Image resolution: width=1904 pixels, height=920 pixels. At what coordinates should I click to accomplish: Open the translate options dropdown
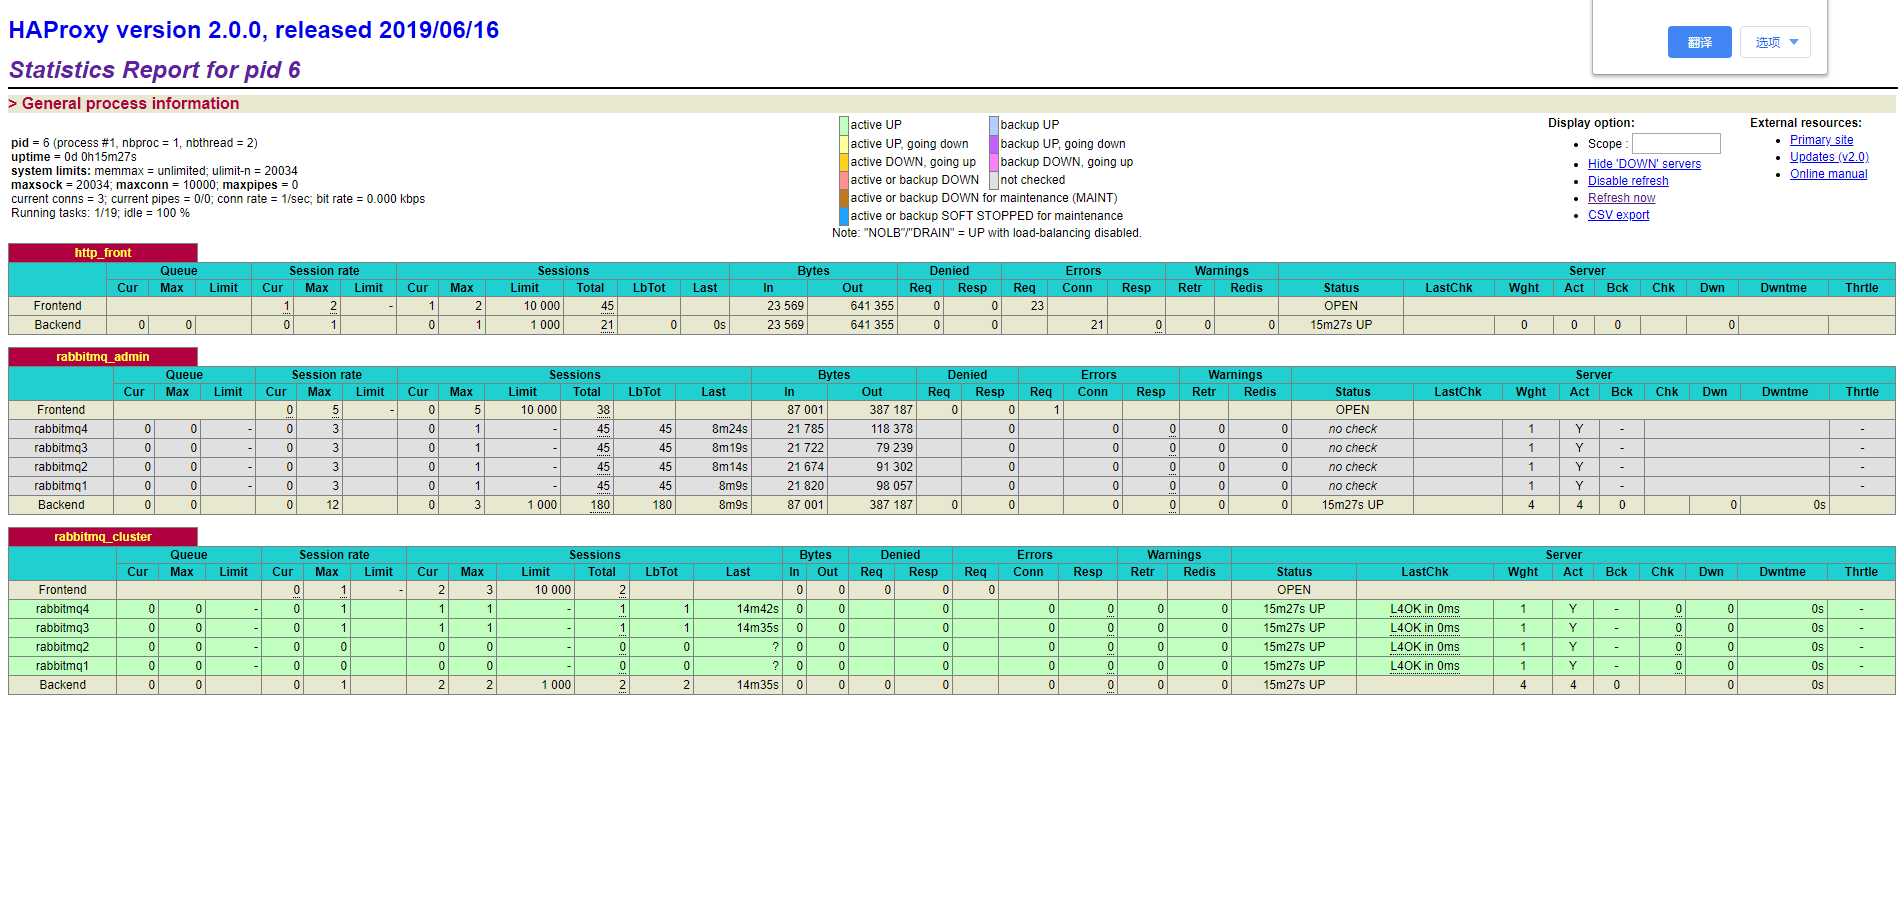point(1776,42)
